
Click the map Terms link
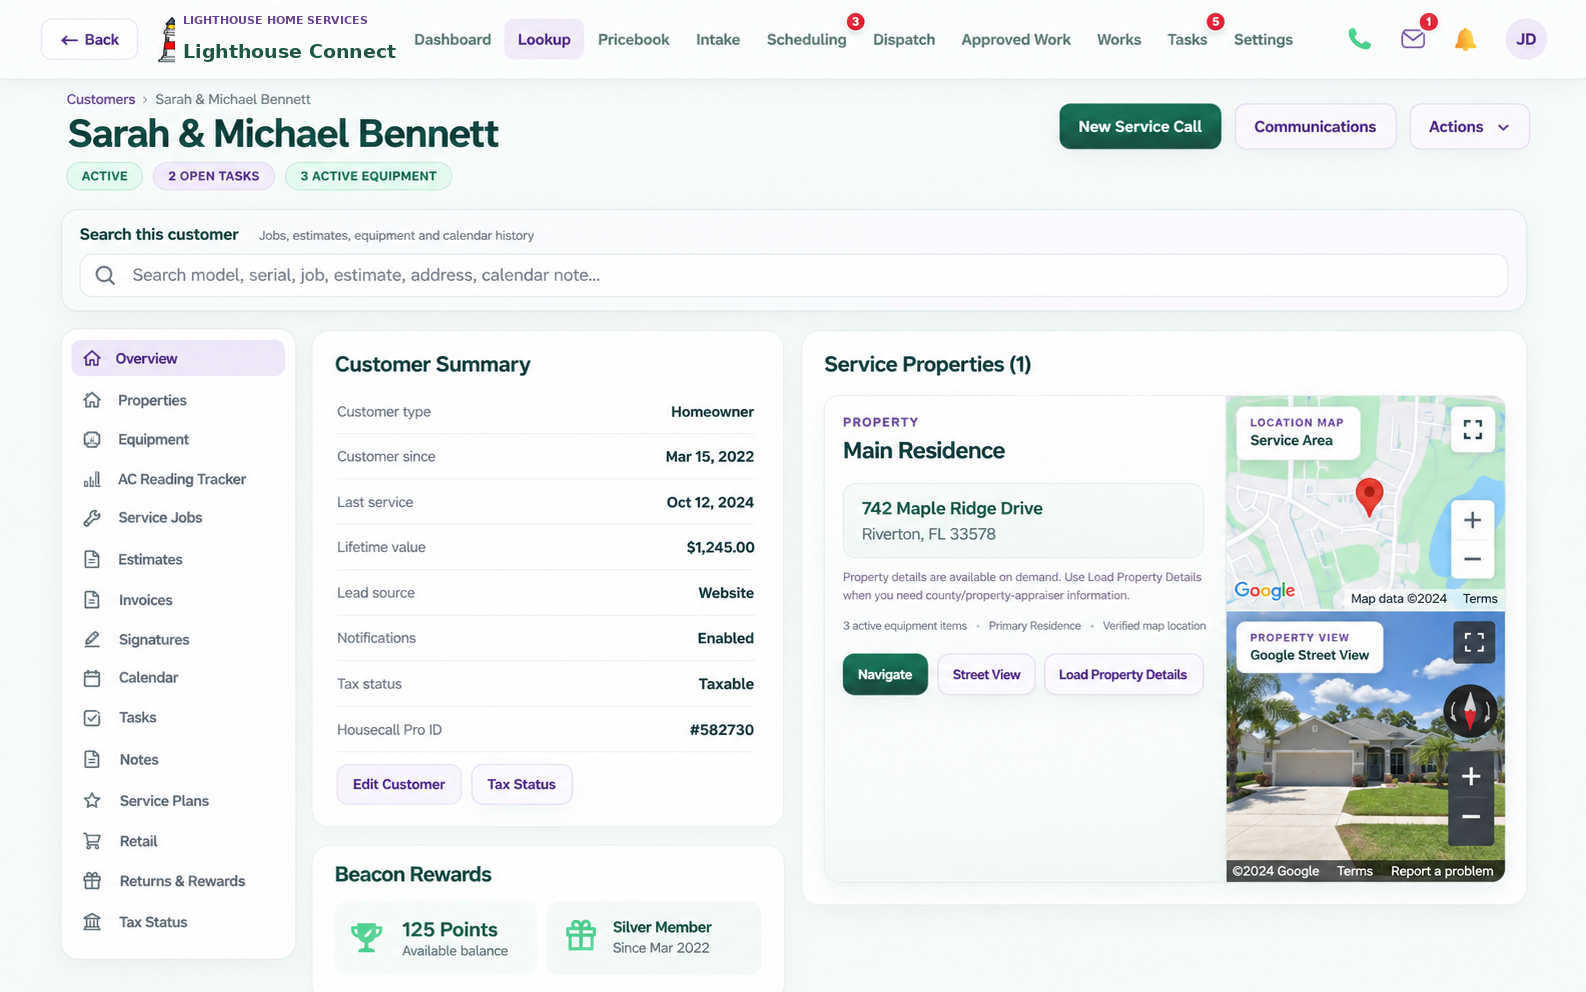coord(1480,598)
